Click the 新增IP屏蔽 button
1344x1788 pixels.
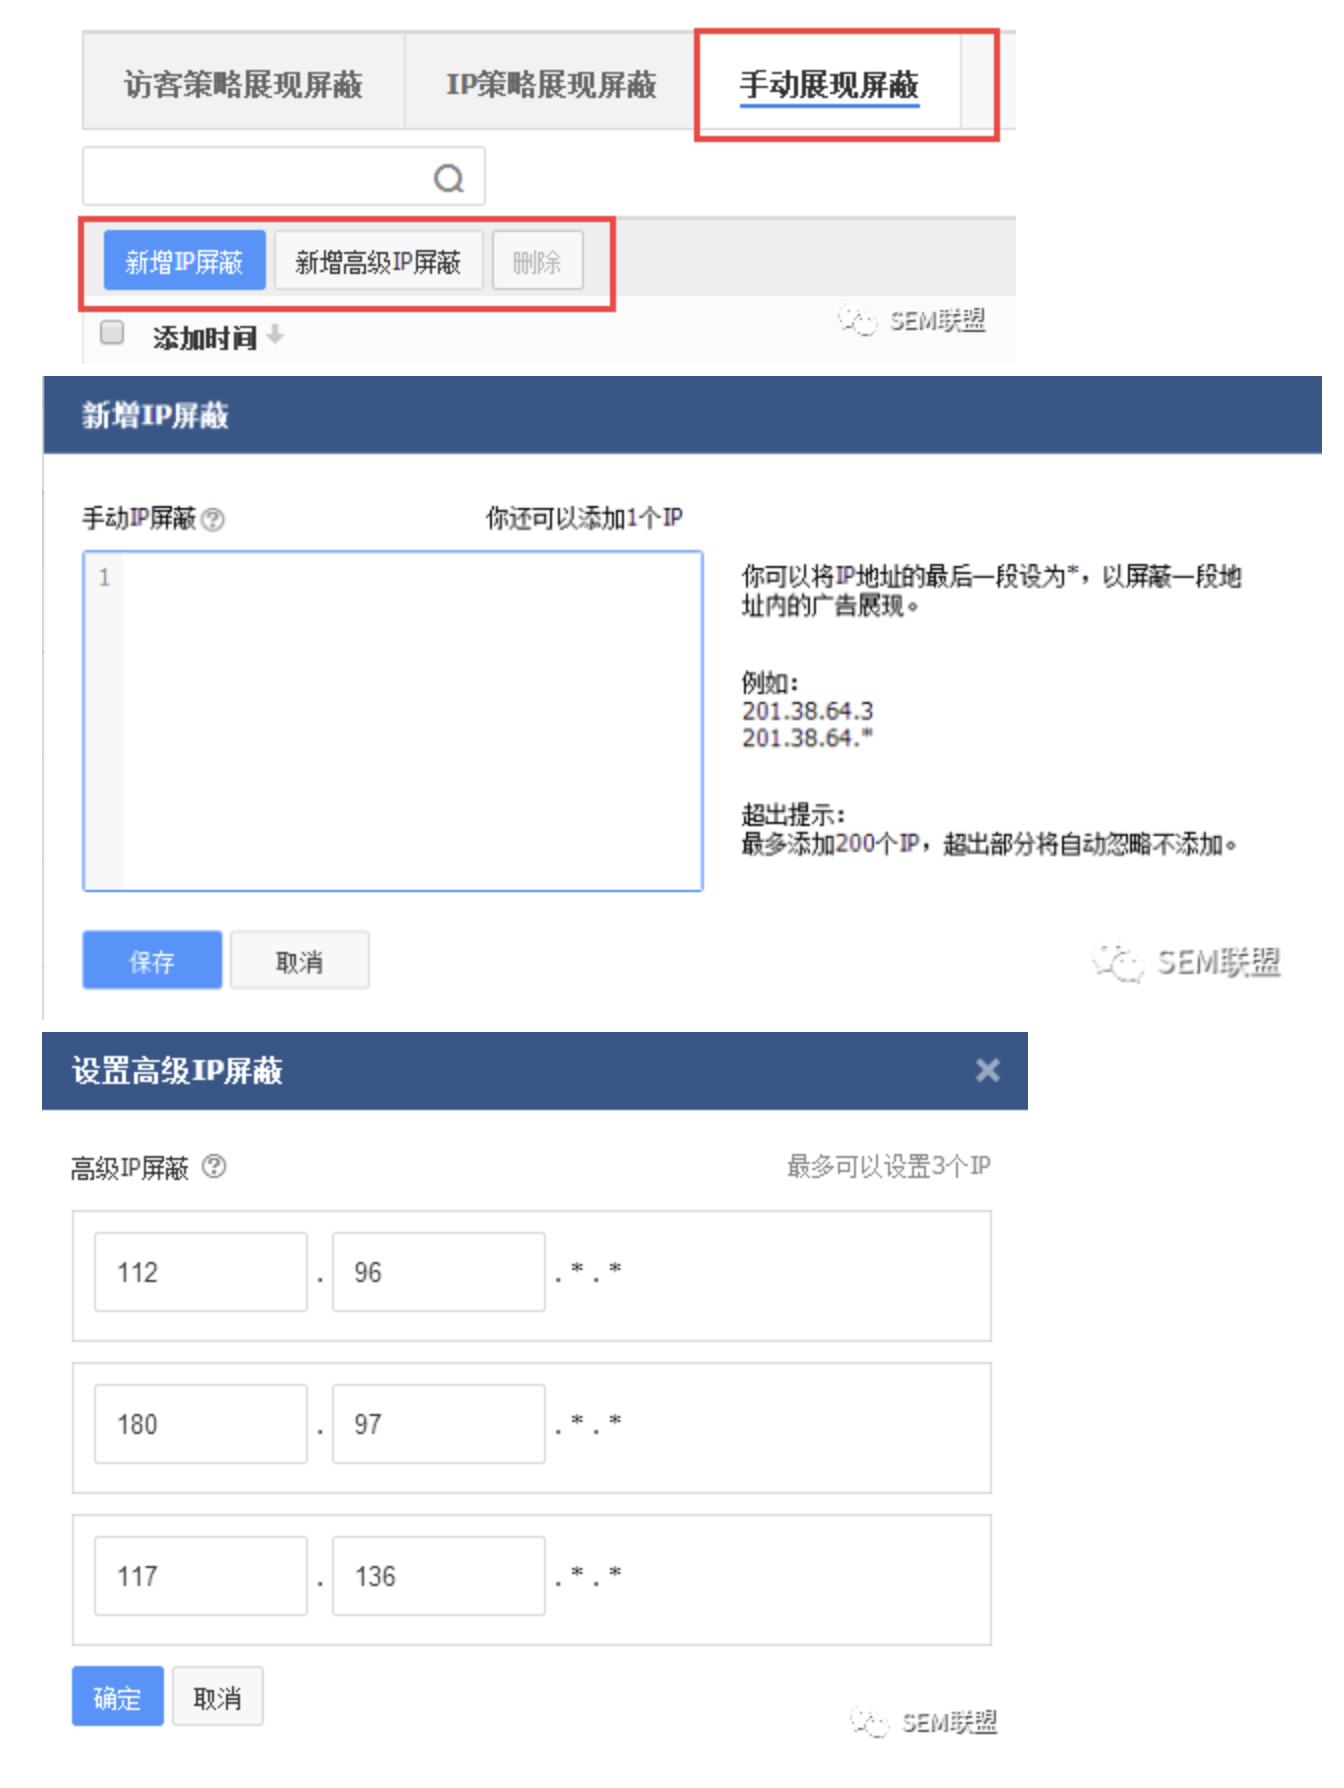point(184,261)
